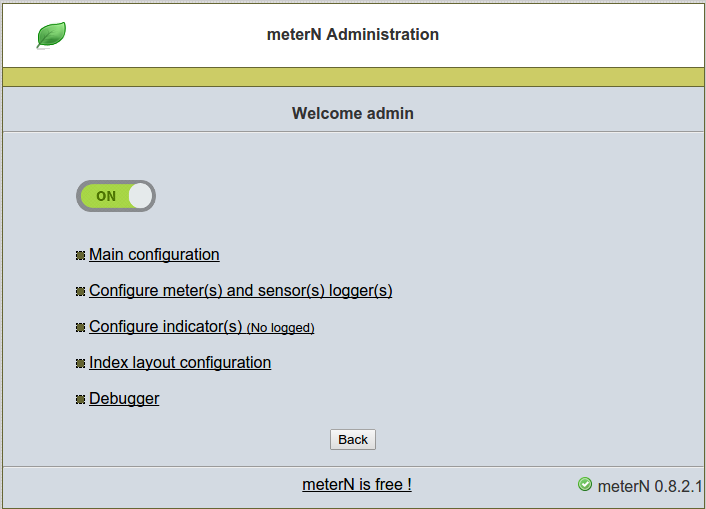
Task: Click the bullet icon beside Main configuration
Action: click(80, 255)
